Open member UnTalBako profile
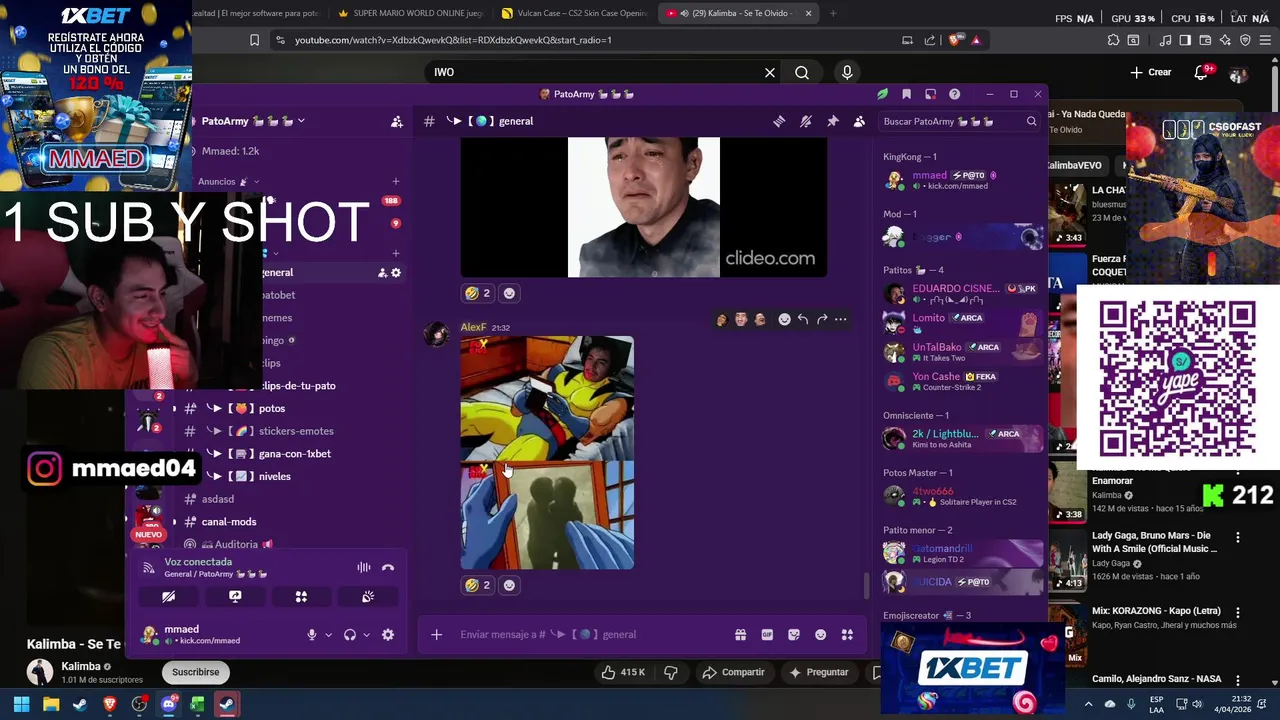The image size is (1280, 720). pyautogui.click(x=960, y=352)
